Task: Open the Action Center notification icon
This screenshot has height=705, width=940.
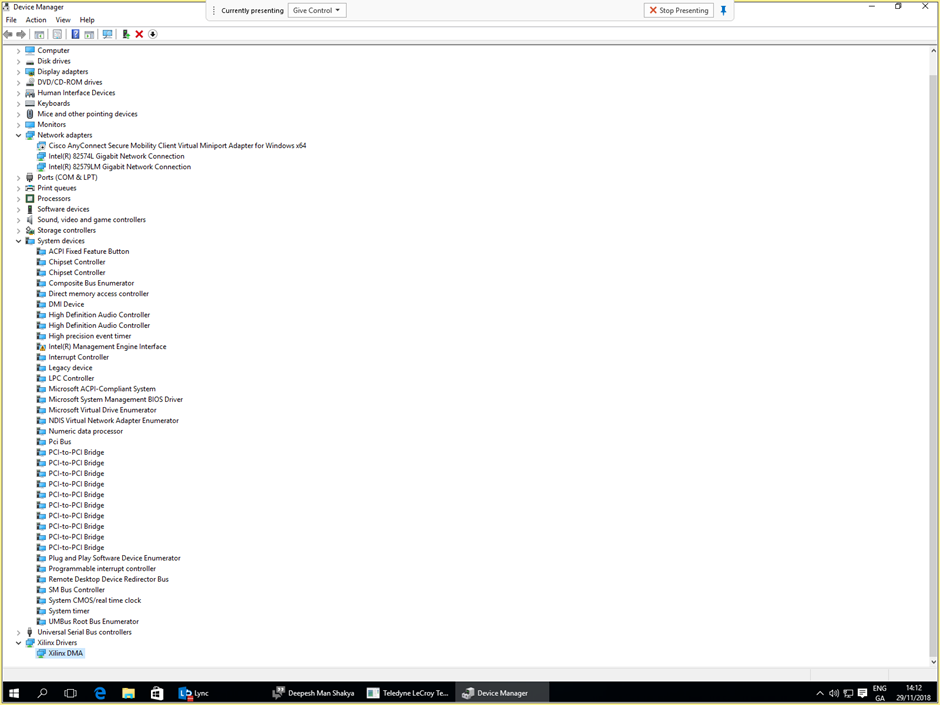Action: (863, 693)
